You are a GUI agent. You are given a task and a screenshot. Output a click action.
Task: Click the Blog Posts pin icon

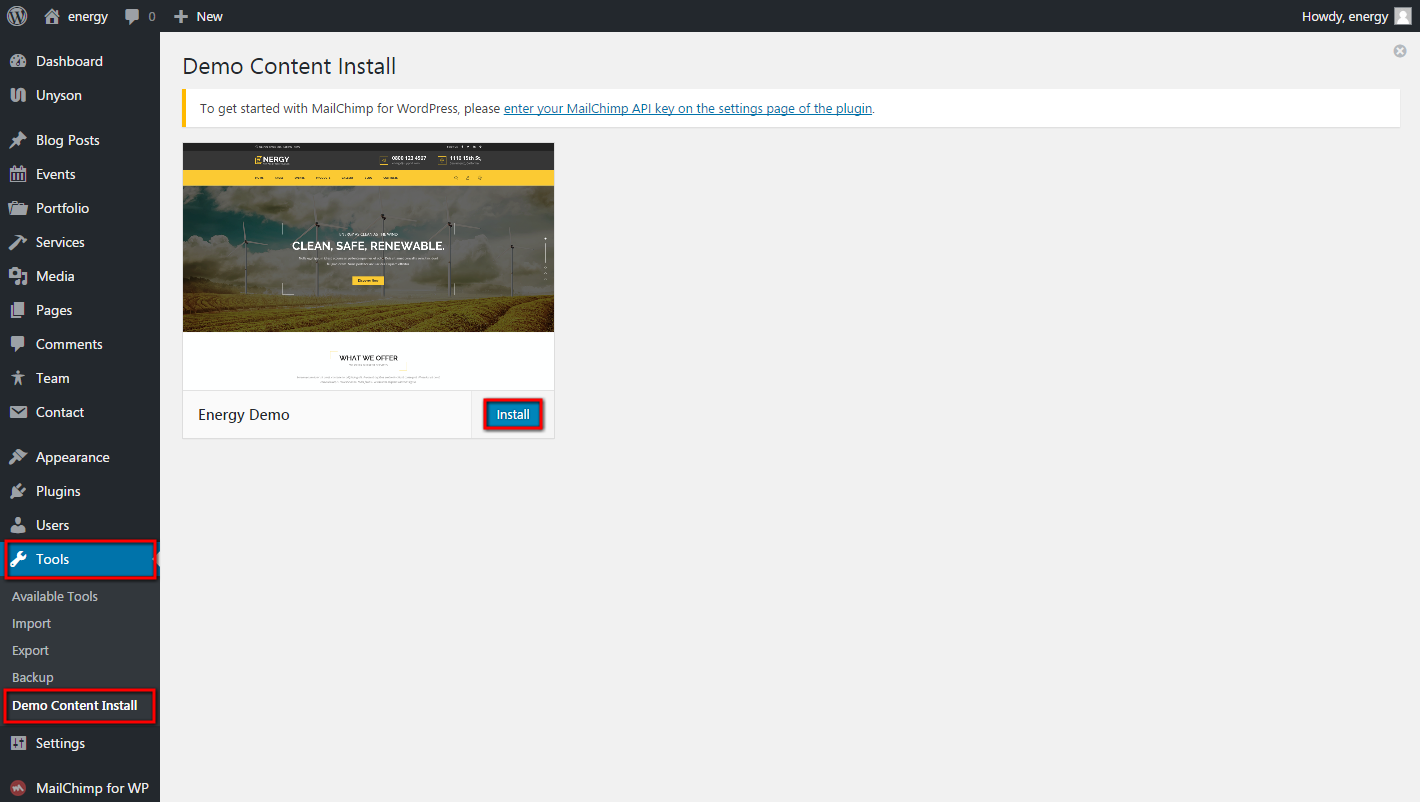(18, 140)
